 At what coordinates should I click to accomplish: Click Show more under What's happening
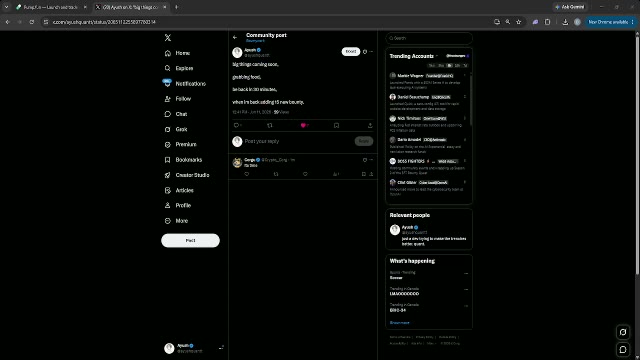point(400,322)
